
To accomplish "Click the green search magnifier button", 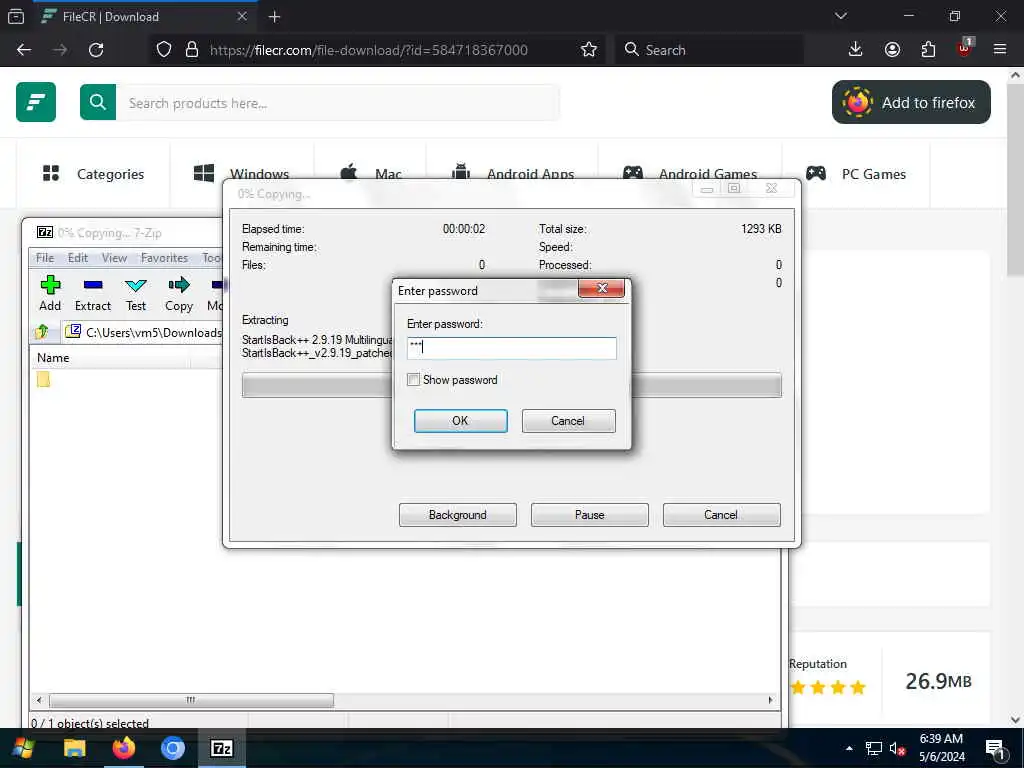I will [98, 102].
